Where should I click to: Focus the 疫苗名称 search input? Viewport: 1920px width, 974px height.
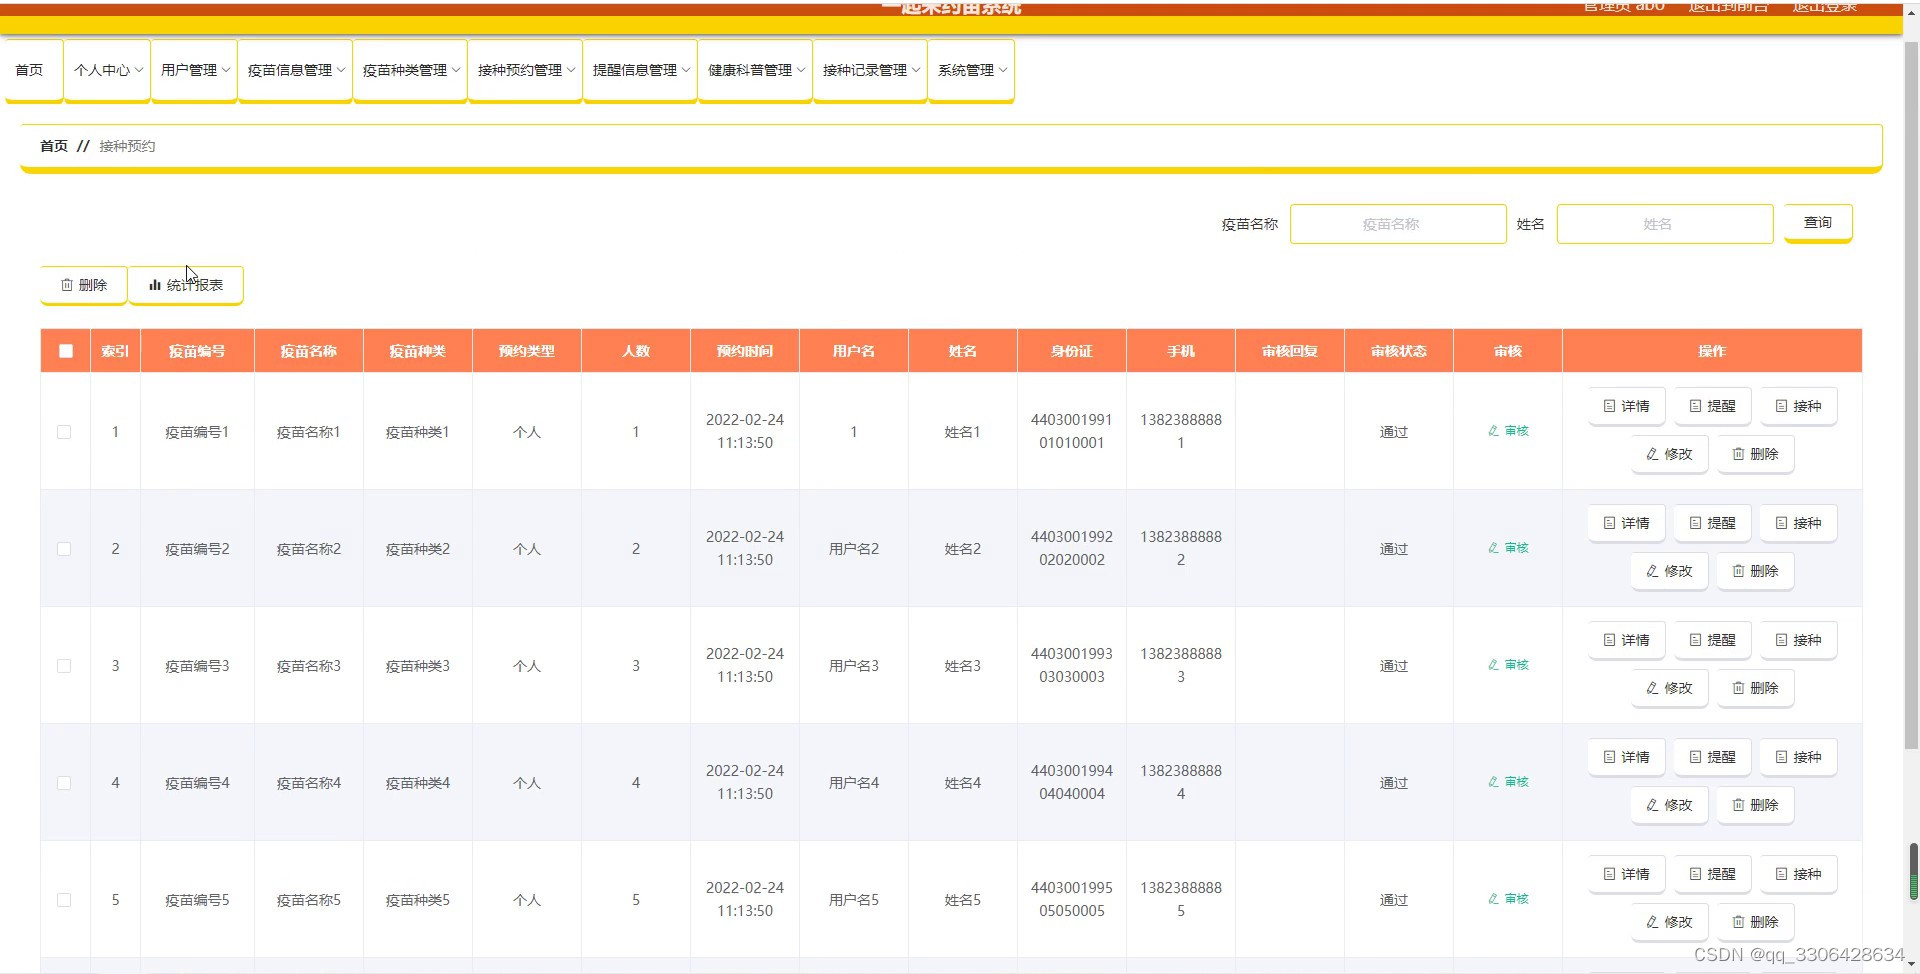pyautogui.click(x=1398, y=224)
